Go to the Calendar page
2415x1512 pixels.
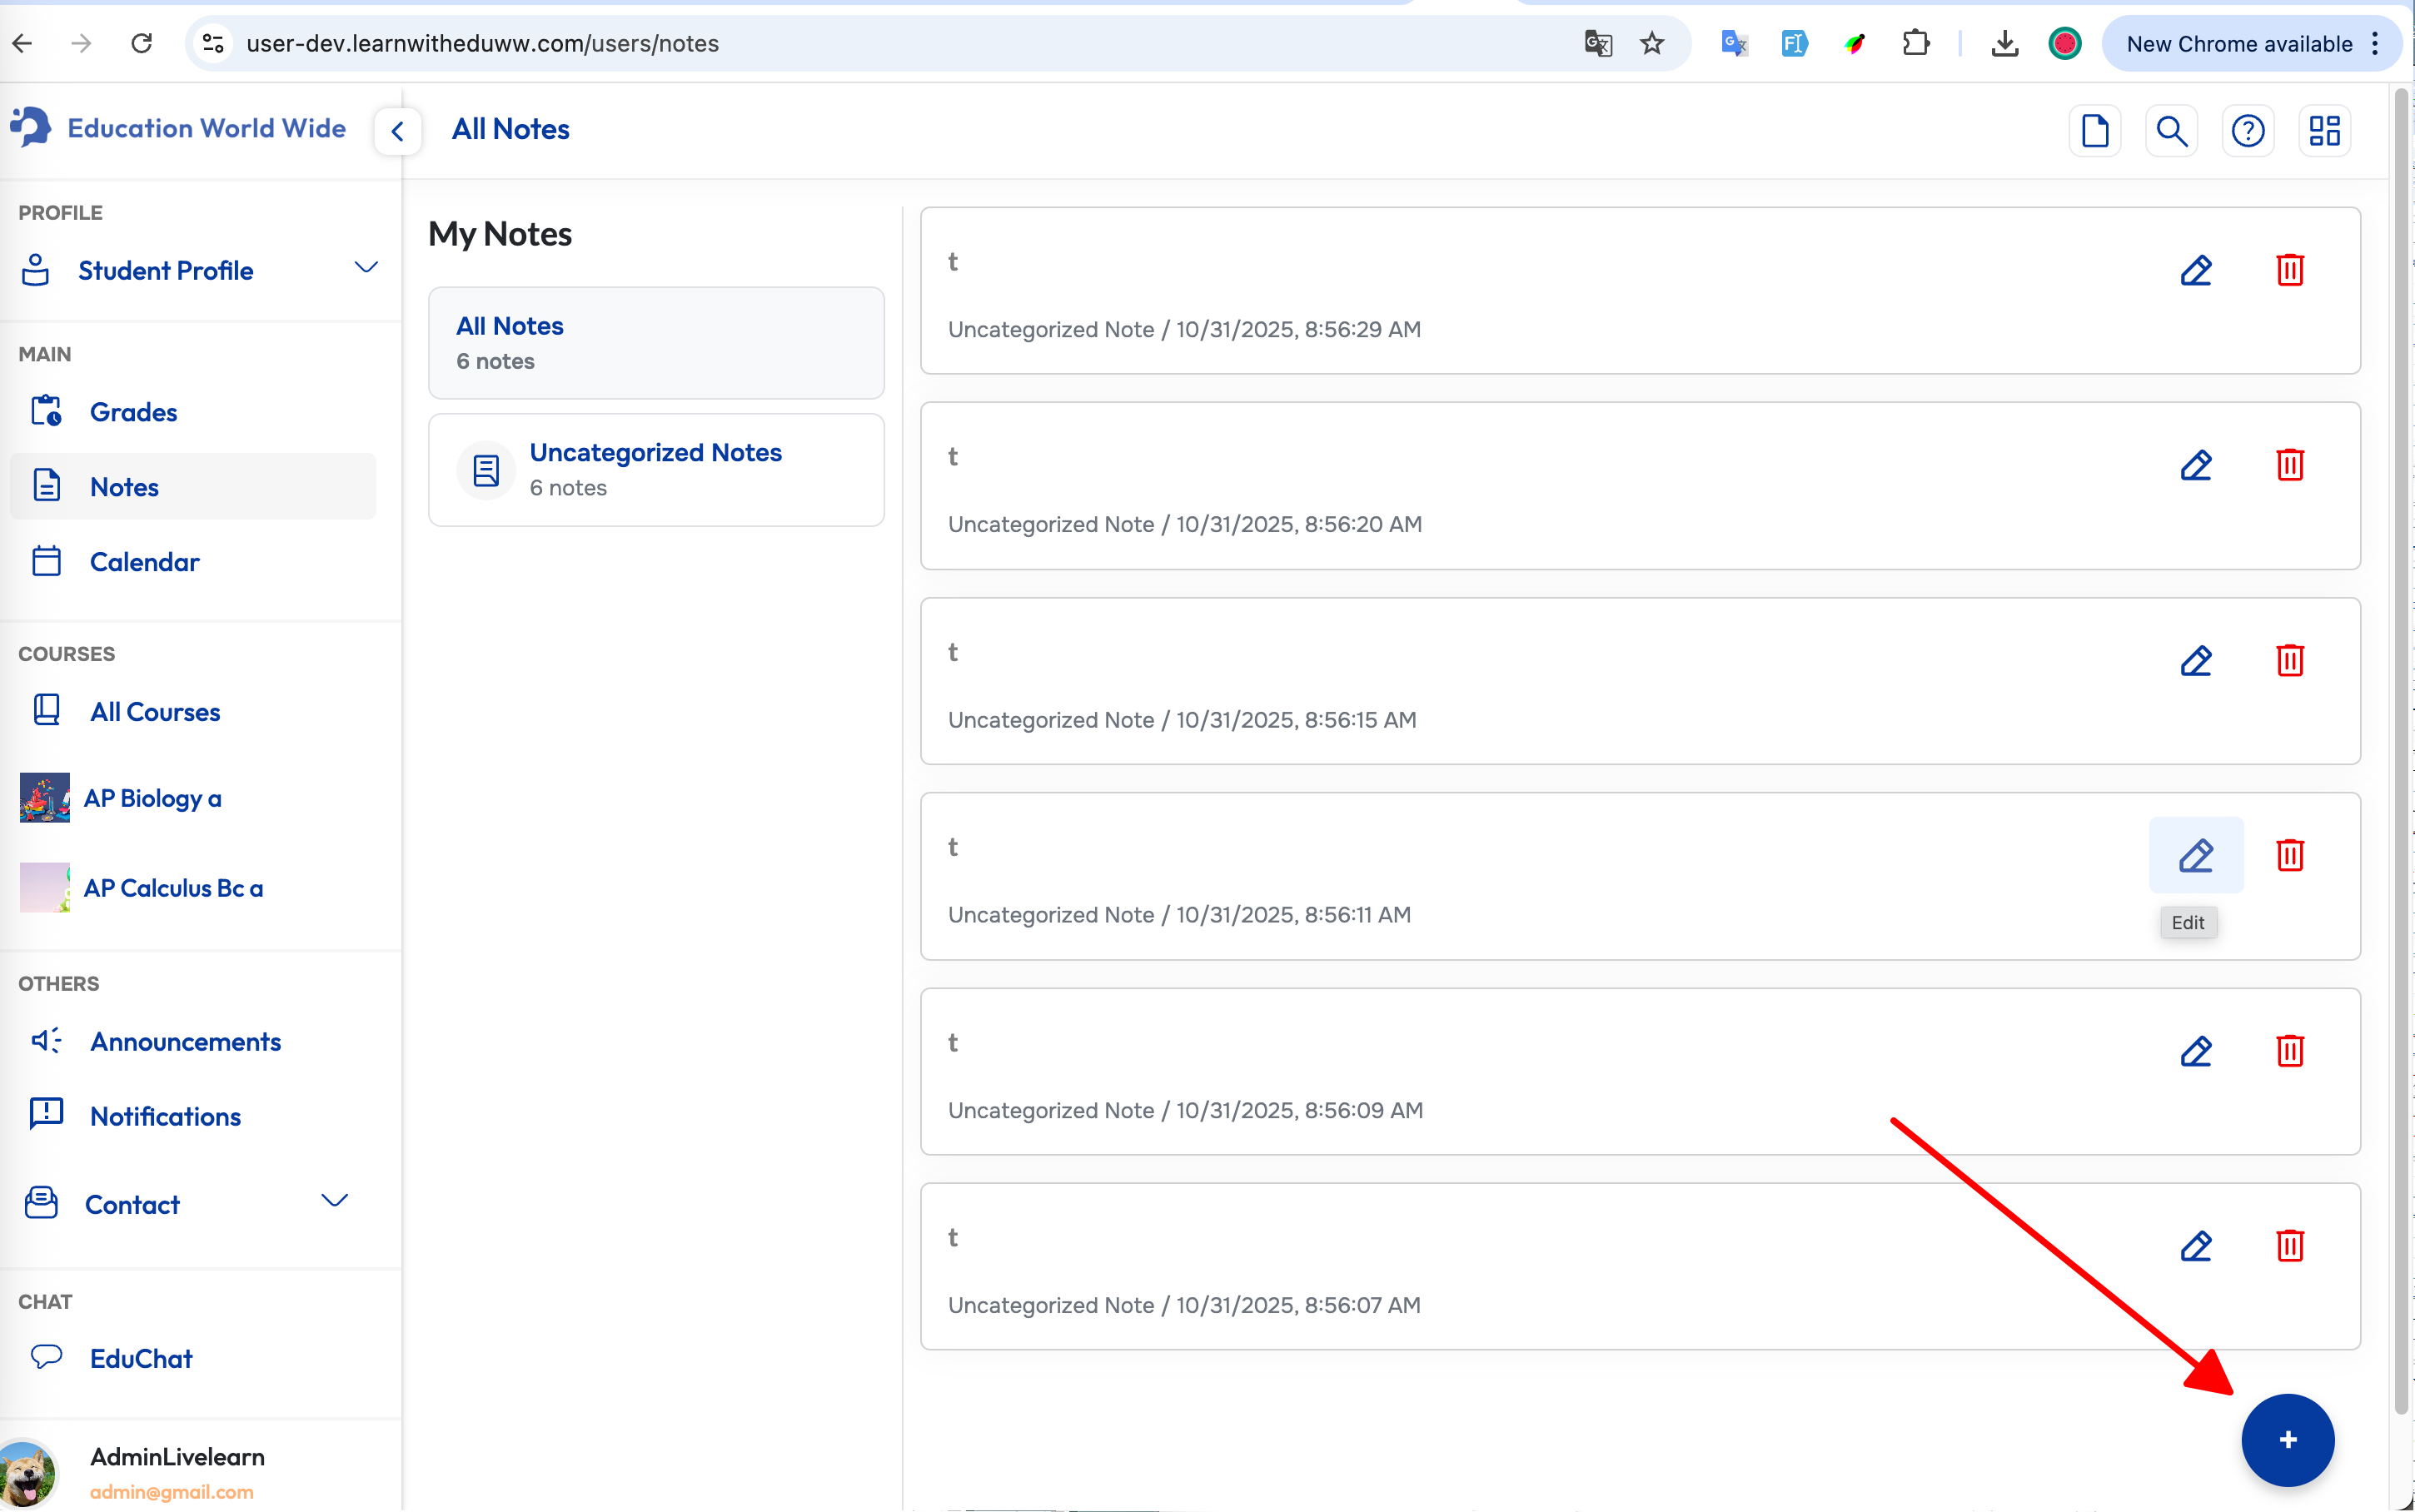tap(144, 562)
